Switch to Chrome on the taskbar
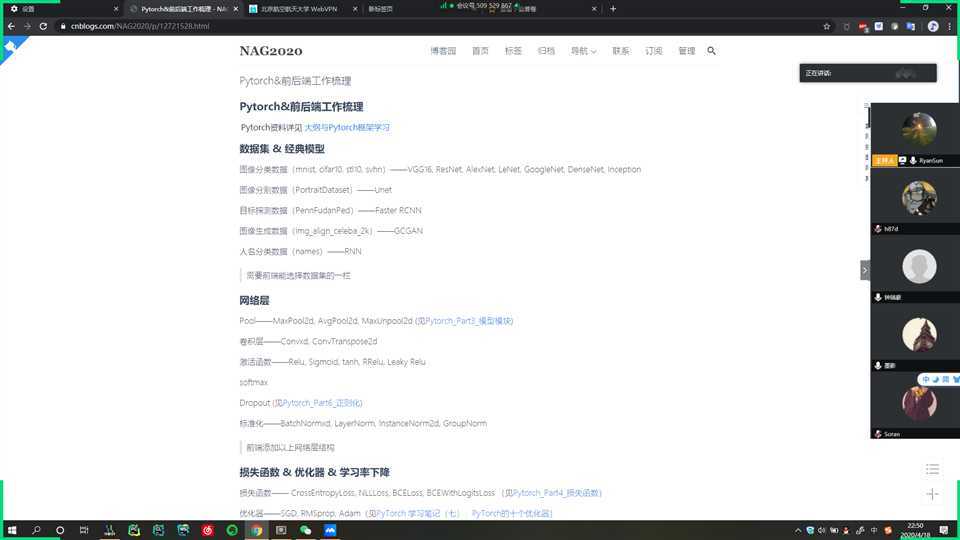The image size is (960, 540). (257, 530)
